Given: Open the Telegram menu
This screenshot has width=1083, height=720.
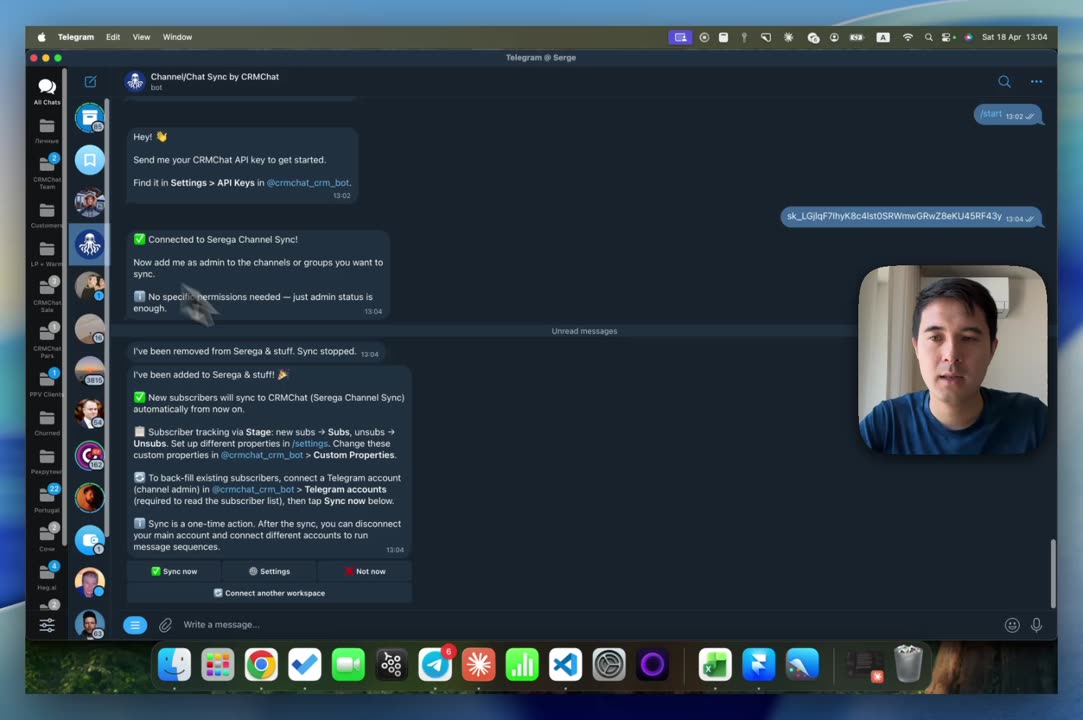Looking at the screenshot, I should coord(75,37).
